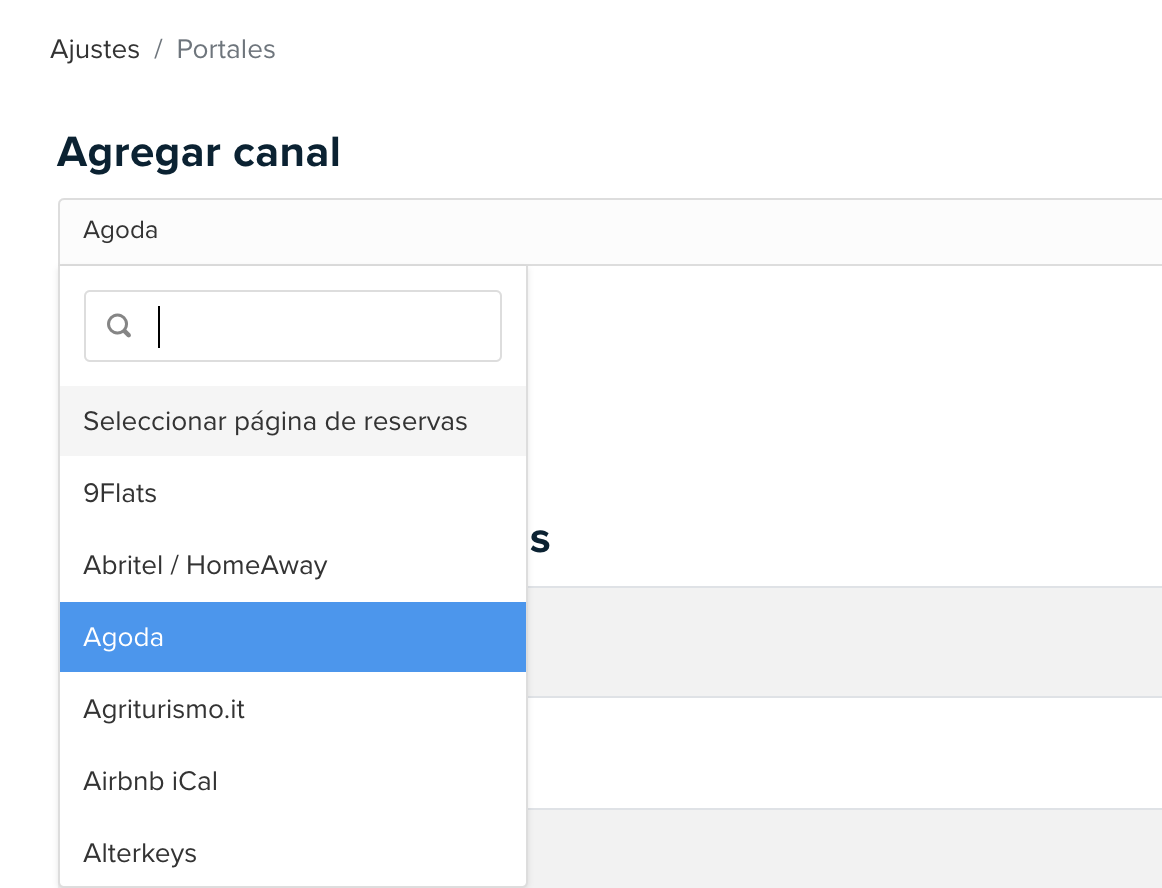Image resolution: width=1162 pixels, height=888 pixels.
Task: Select the Alterkeys channel entry
Action: point(293,853)
